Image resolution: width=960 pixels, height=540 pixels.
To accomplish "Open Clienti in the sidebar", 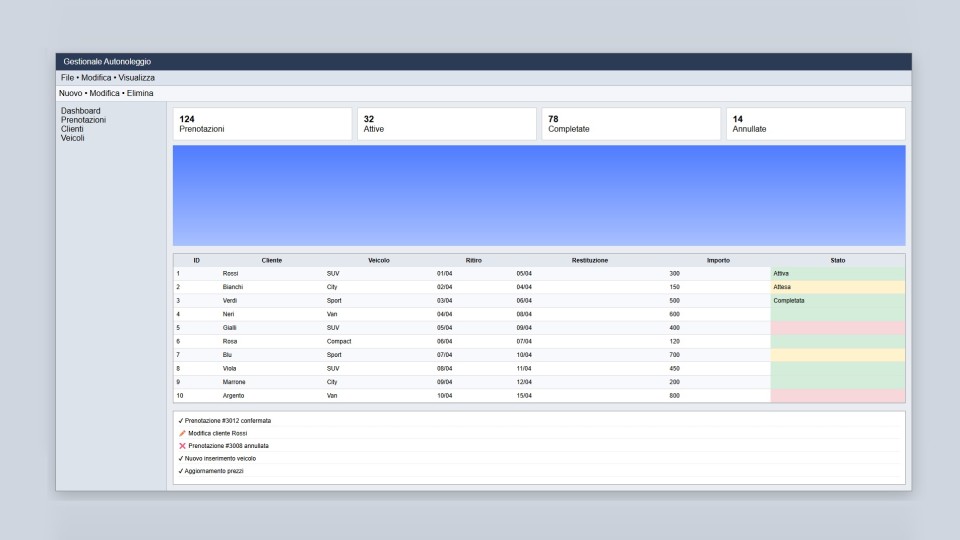I will coord(72,129).
